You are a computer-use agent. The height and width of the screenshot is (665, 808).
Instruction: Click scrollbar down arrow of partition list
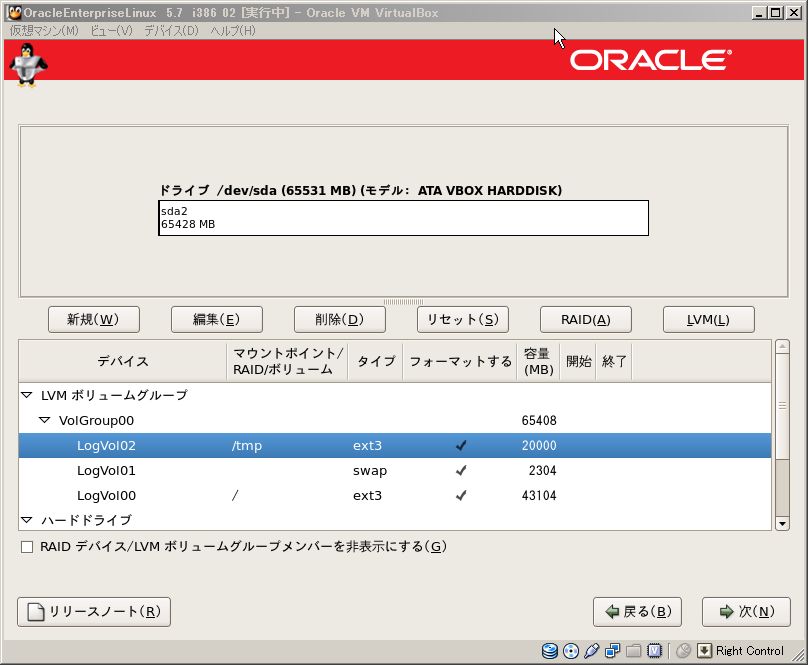click(782, 524)
